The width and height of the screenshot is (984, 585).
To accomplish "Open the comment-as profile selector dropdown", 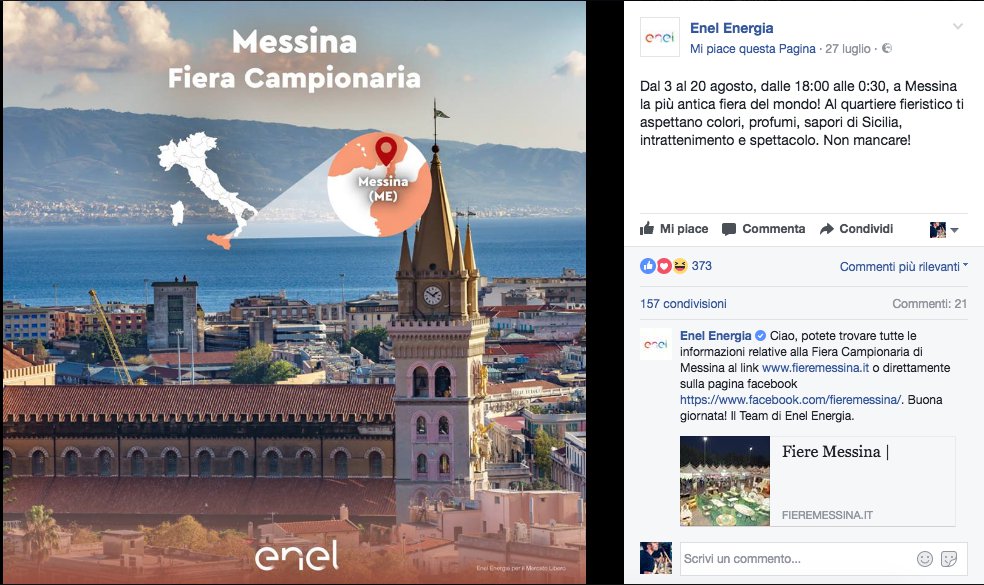I will (x=944, y=230).
